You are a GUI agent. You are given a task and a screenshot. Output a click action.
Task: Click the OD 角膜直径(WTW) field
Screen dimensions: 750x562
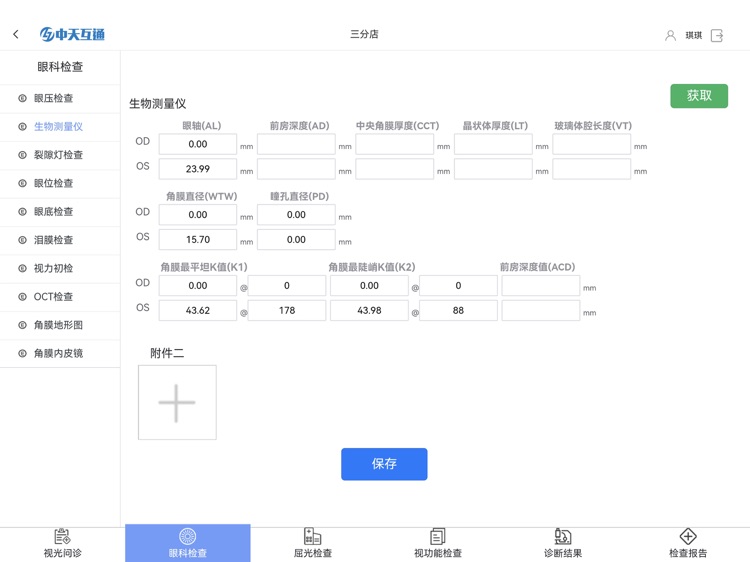tap(198, 215)
